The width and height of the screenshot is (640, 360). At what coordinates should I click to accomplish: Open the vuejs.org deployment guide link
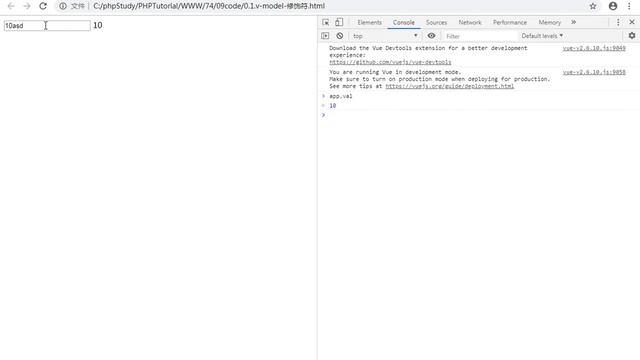click(449, 86)
